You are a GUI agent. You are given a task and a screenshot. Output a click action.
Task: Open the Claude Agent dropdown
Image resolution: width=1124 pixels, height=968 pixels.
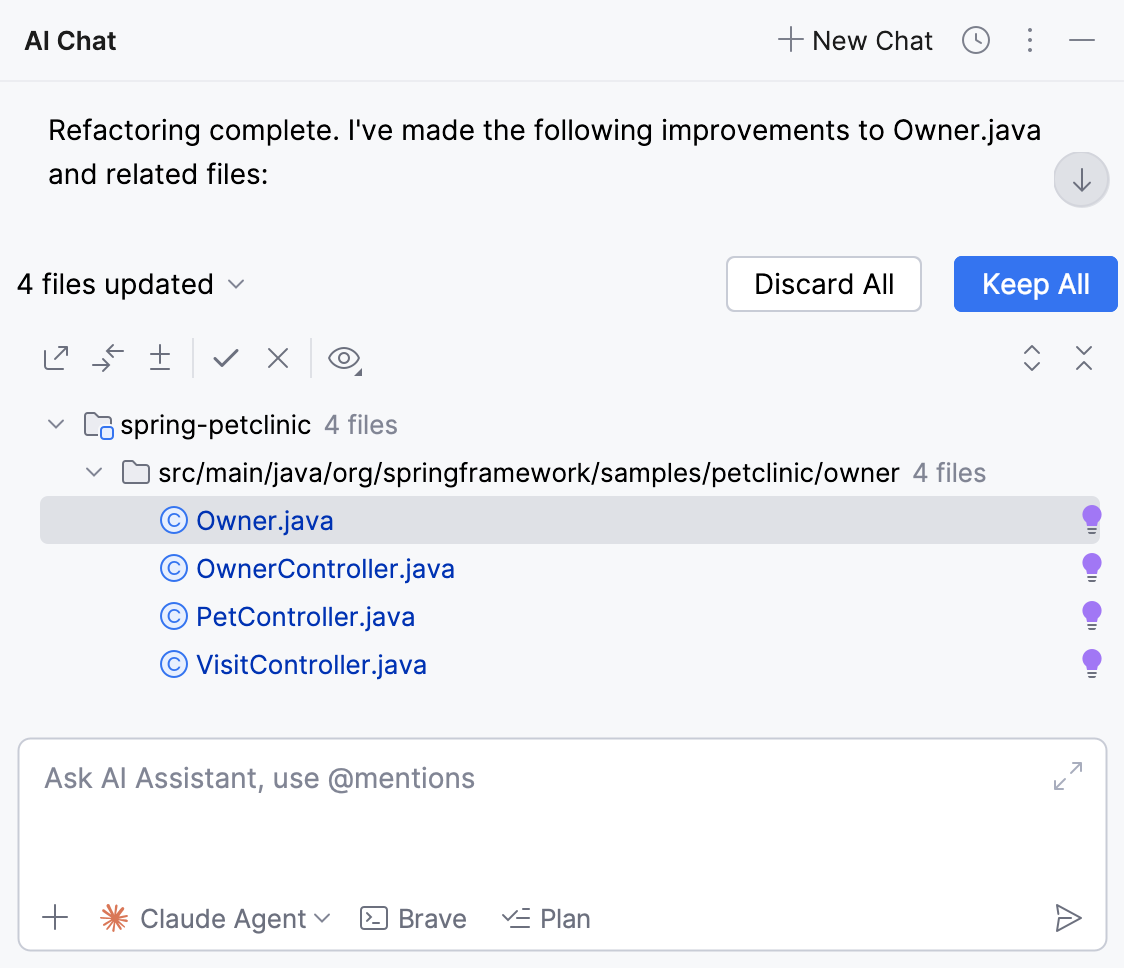[216, 919]
